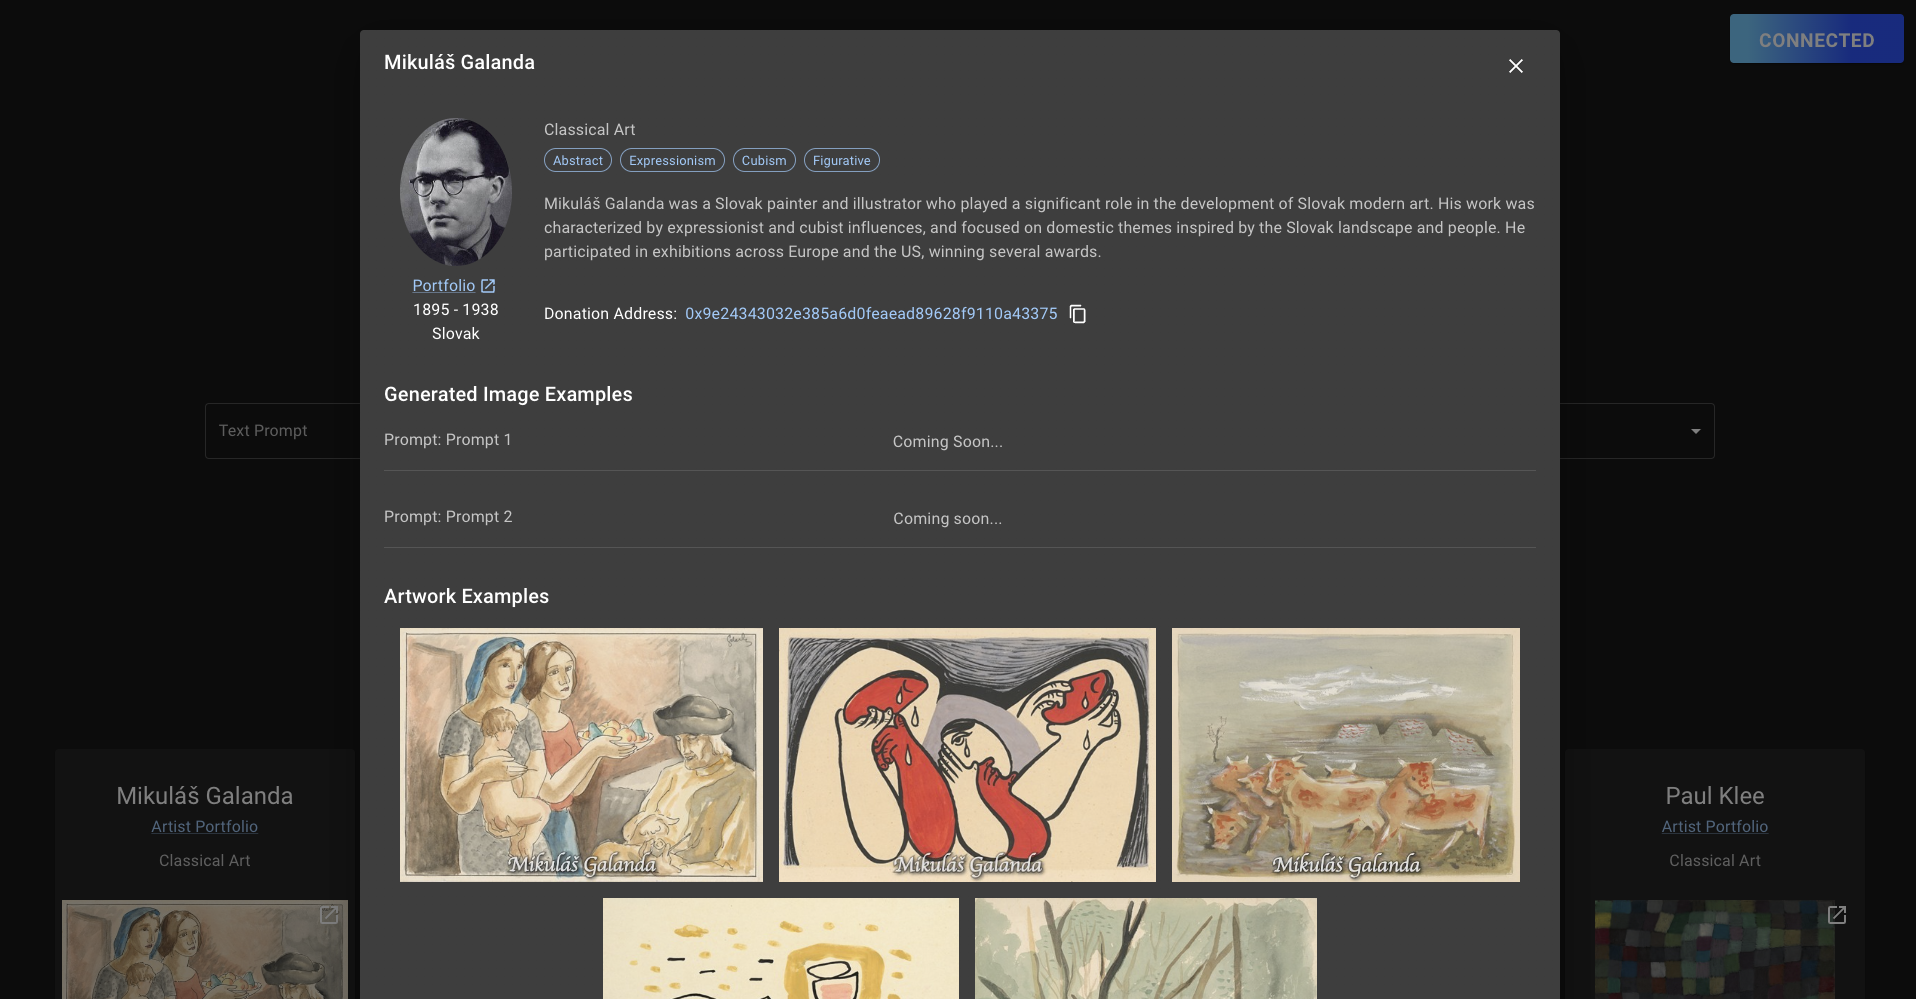Open external link icon on background Galanda artwork

coord(329,915)
